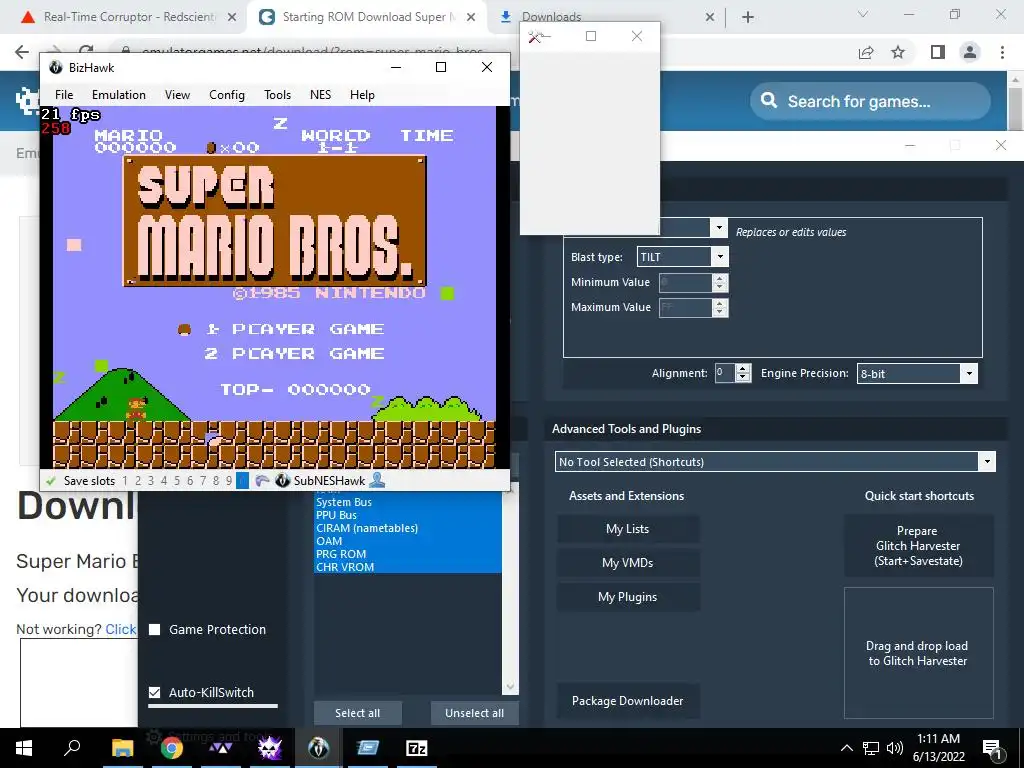
Task: Select the System Bus memory domain
Action: [408, 502]
